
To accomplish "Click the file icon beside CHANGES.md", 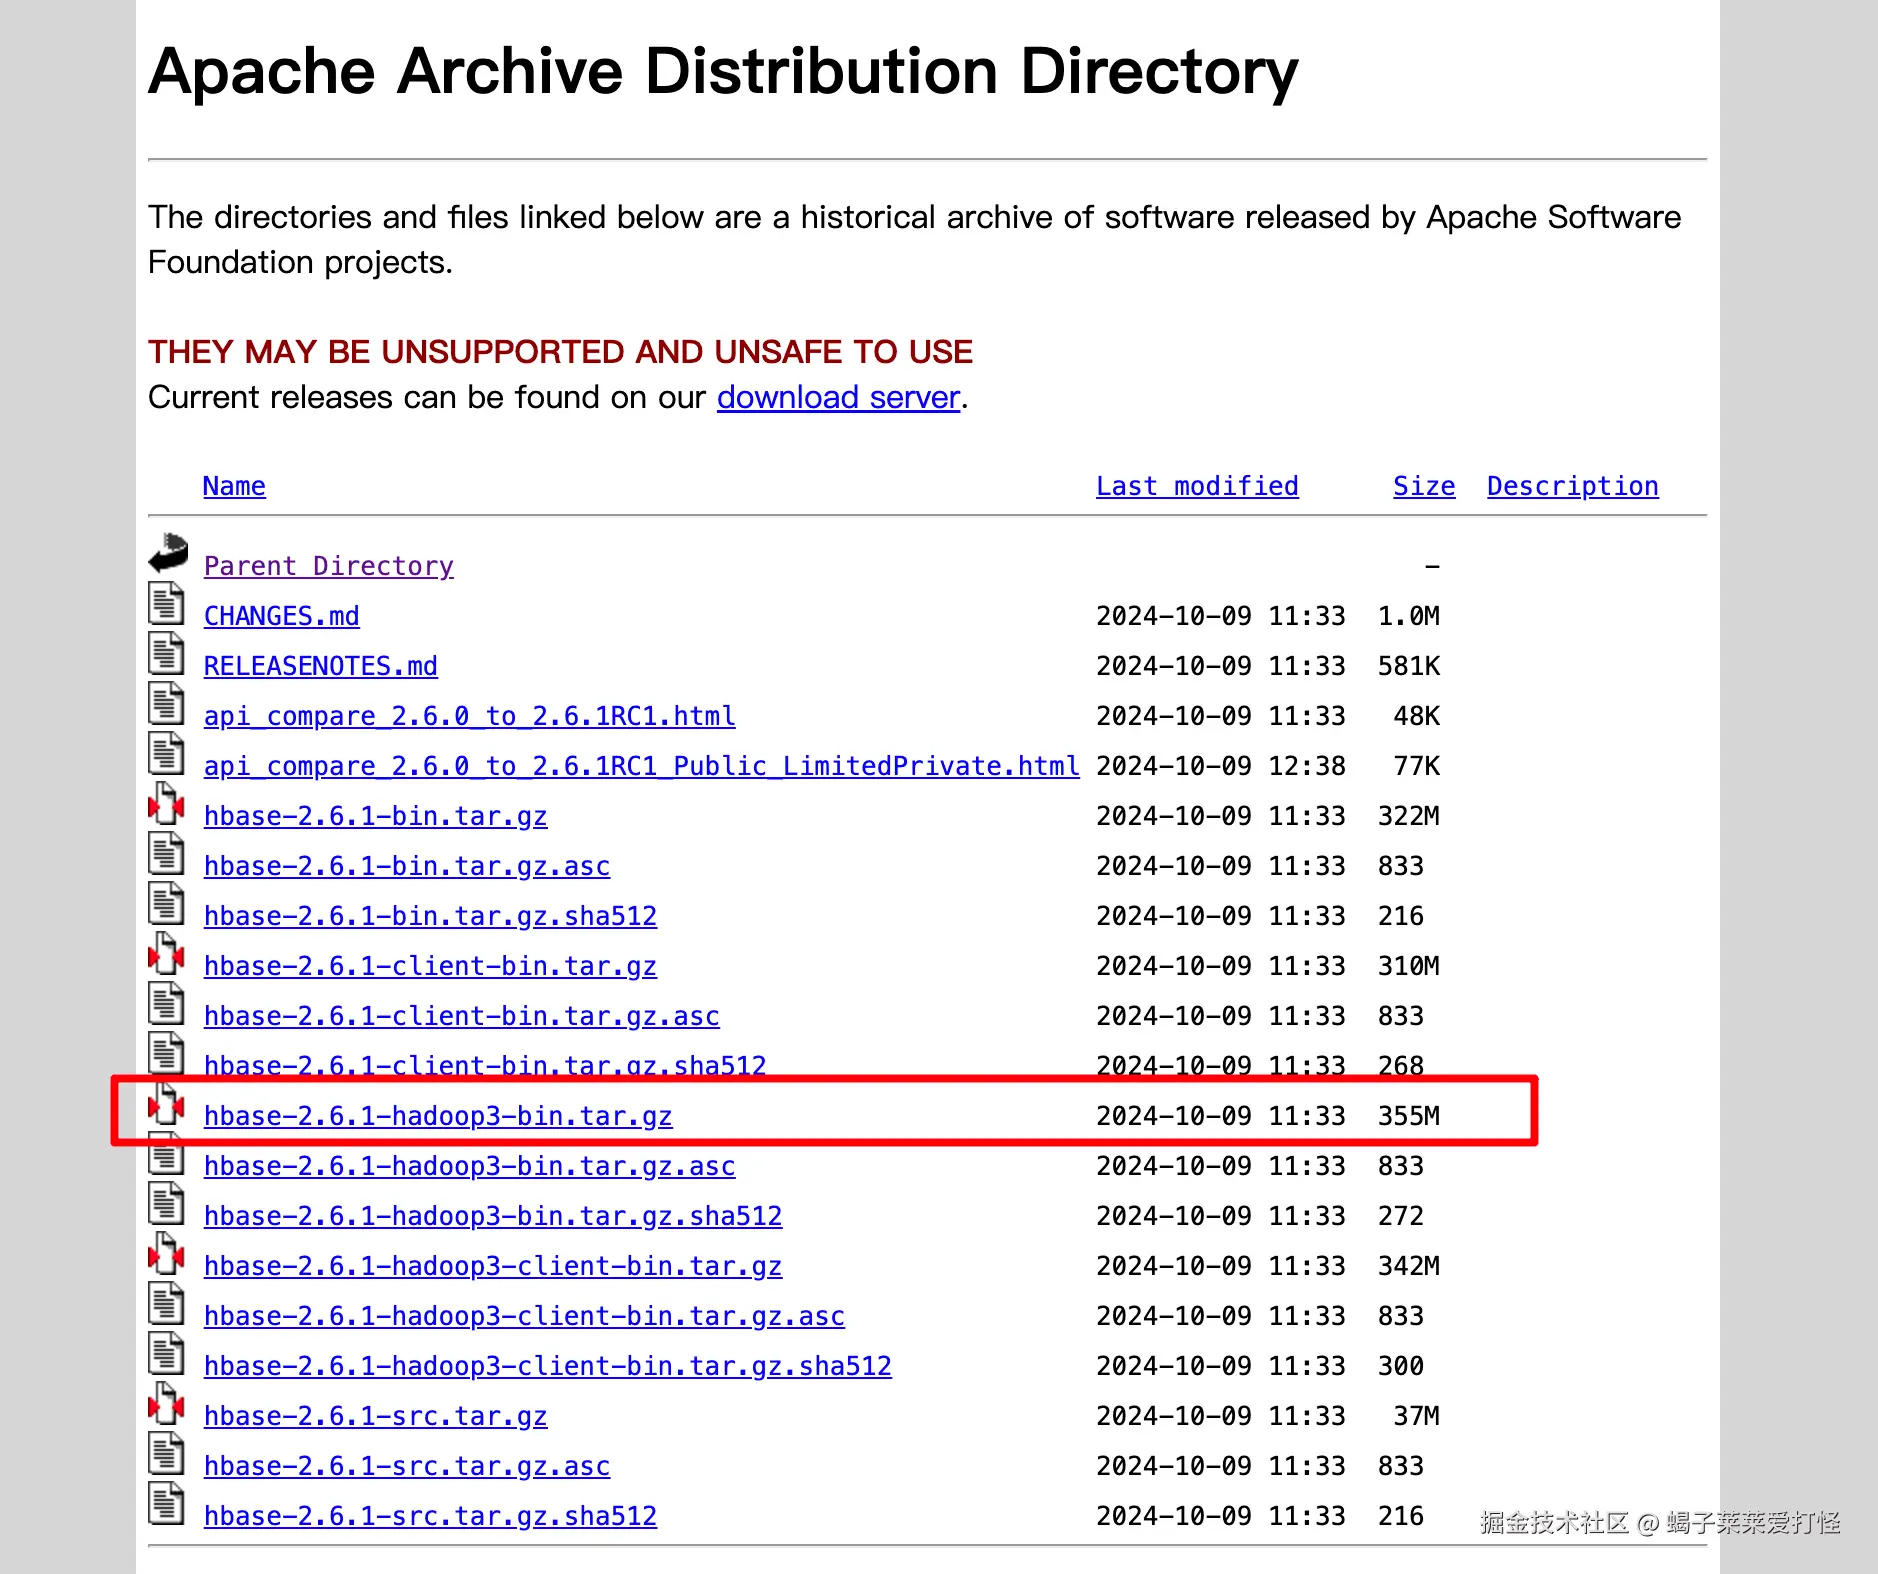I will pyautogui.click(x=166, y=603).
